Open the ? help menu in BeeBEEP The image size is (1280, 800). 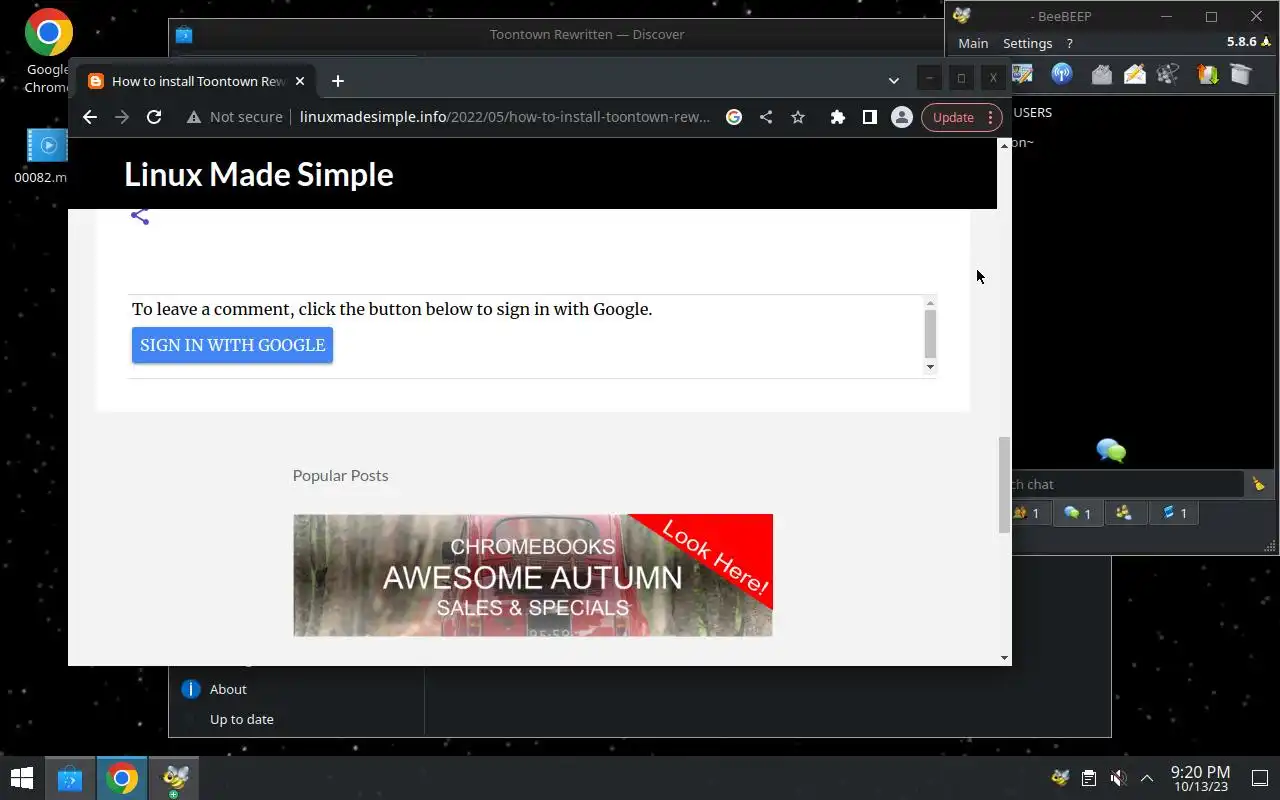click(x=1069, y=43)
